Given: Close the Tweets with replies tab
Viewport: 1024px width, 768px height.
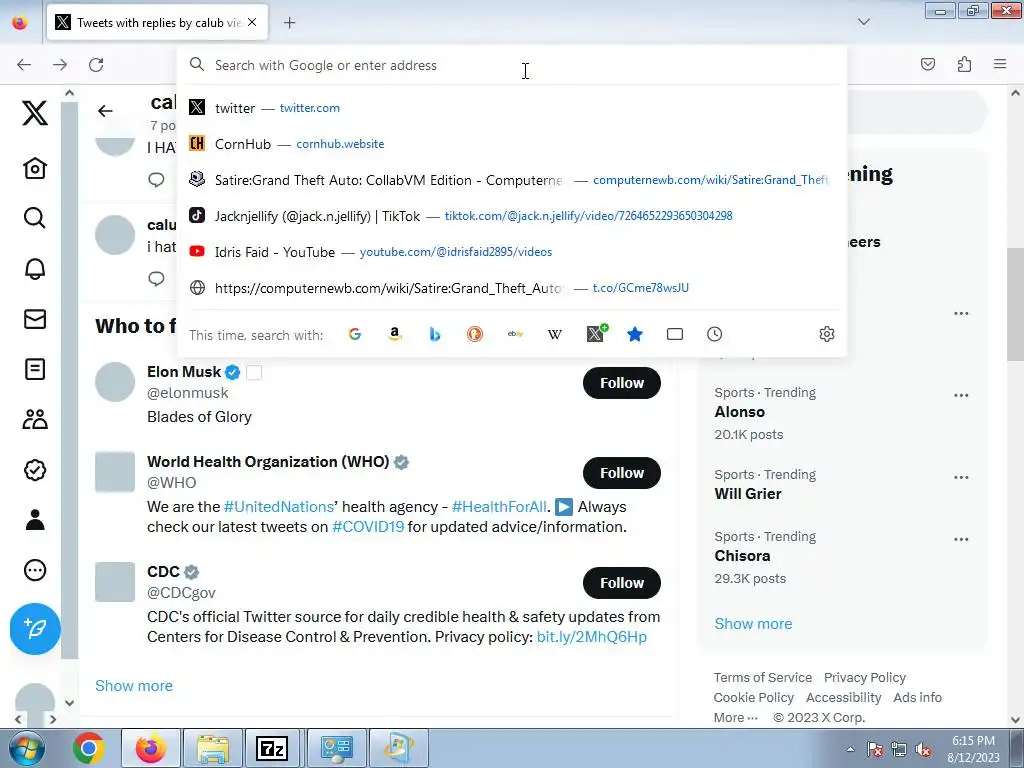Looking at the screenshot, I should [252, 22].
